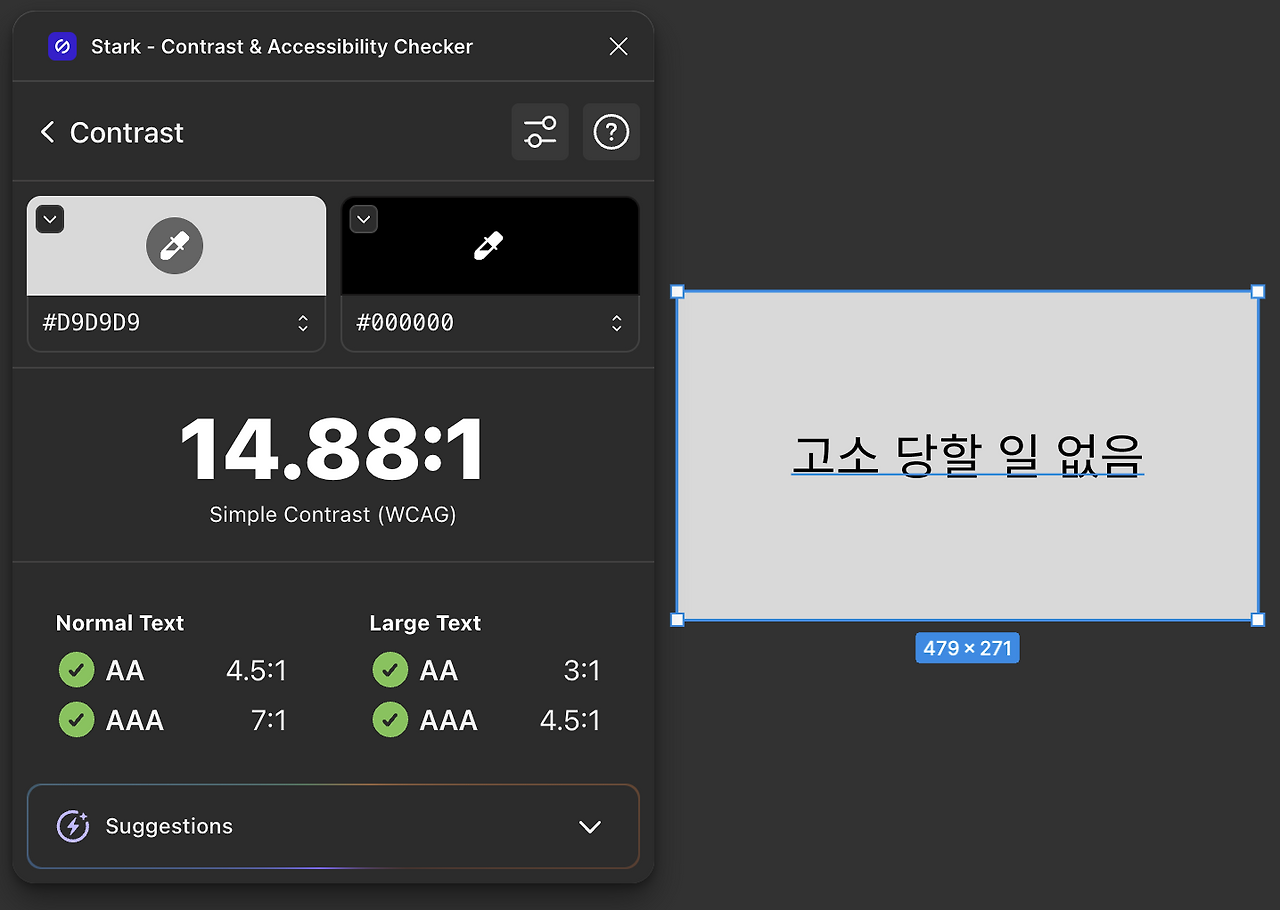The width and height of the screenshot is (1280, 910).
Task: Open the #000000 color format dropdown
Action: 616,322
